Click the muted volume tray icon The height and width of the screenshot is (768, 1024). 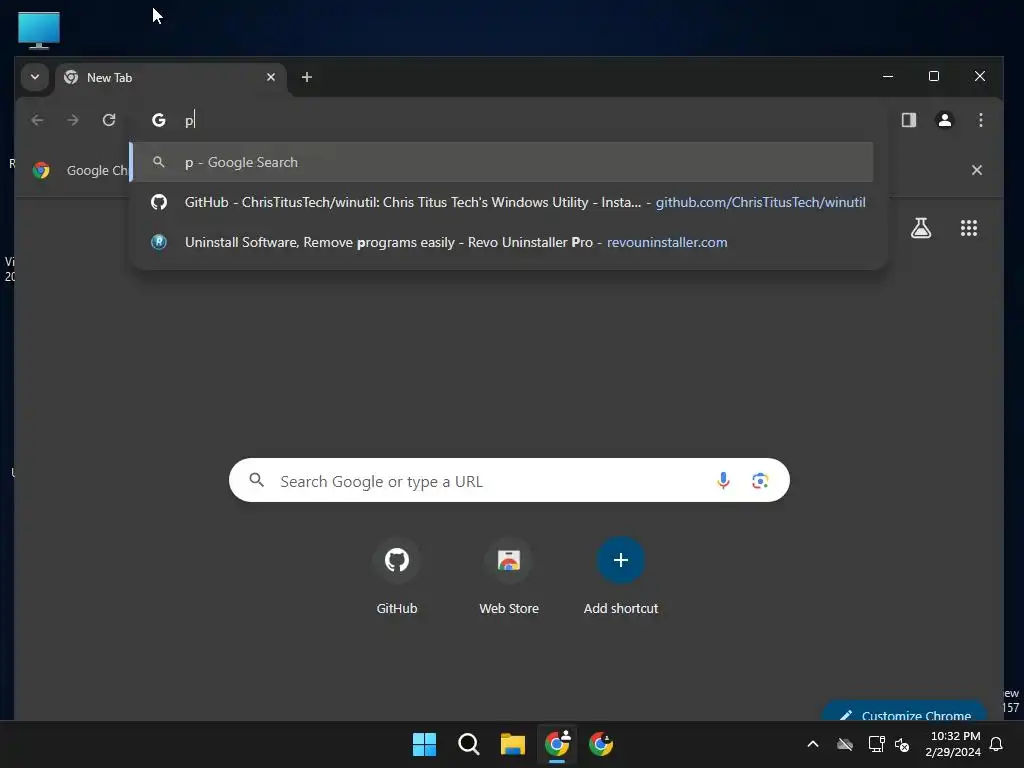902,744
